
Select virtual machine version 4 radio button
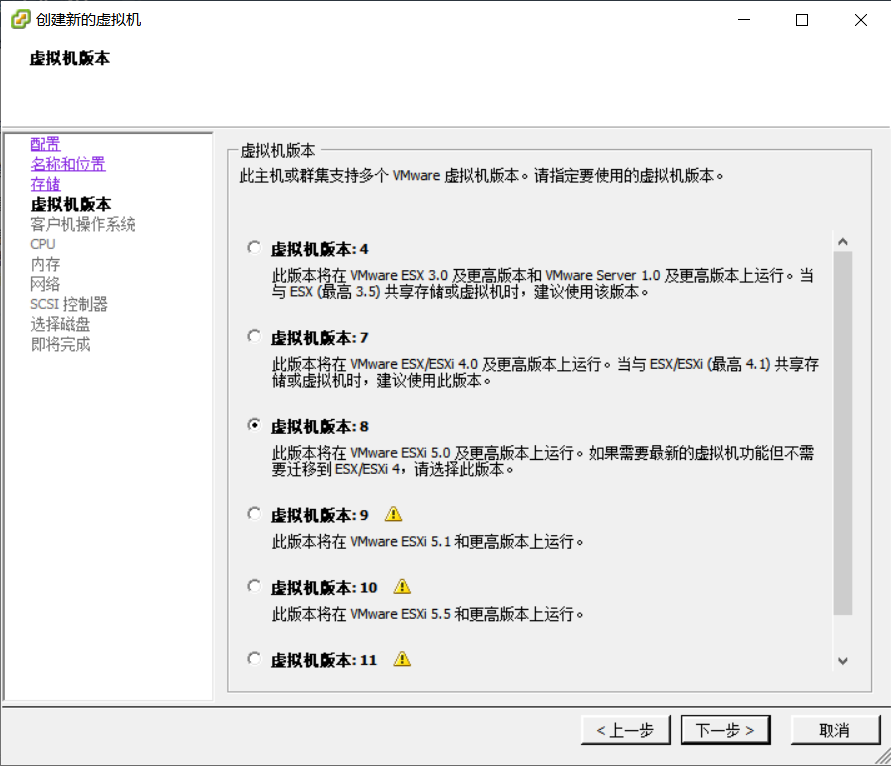click(254, 248)
